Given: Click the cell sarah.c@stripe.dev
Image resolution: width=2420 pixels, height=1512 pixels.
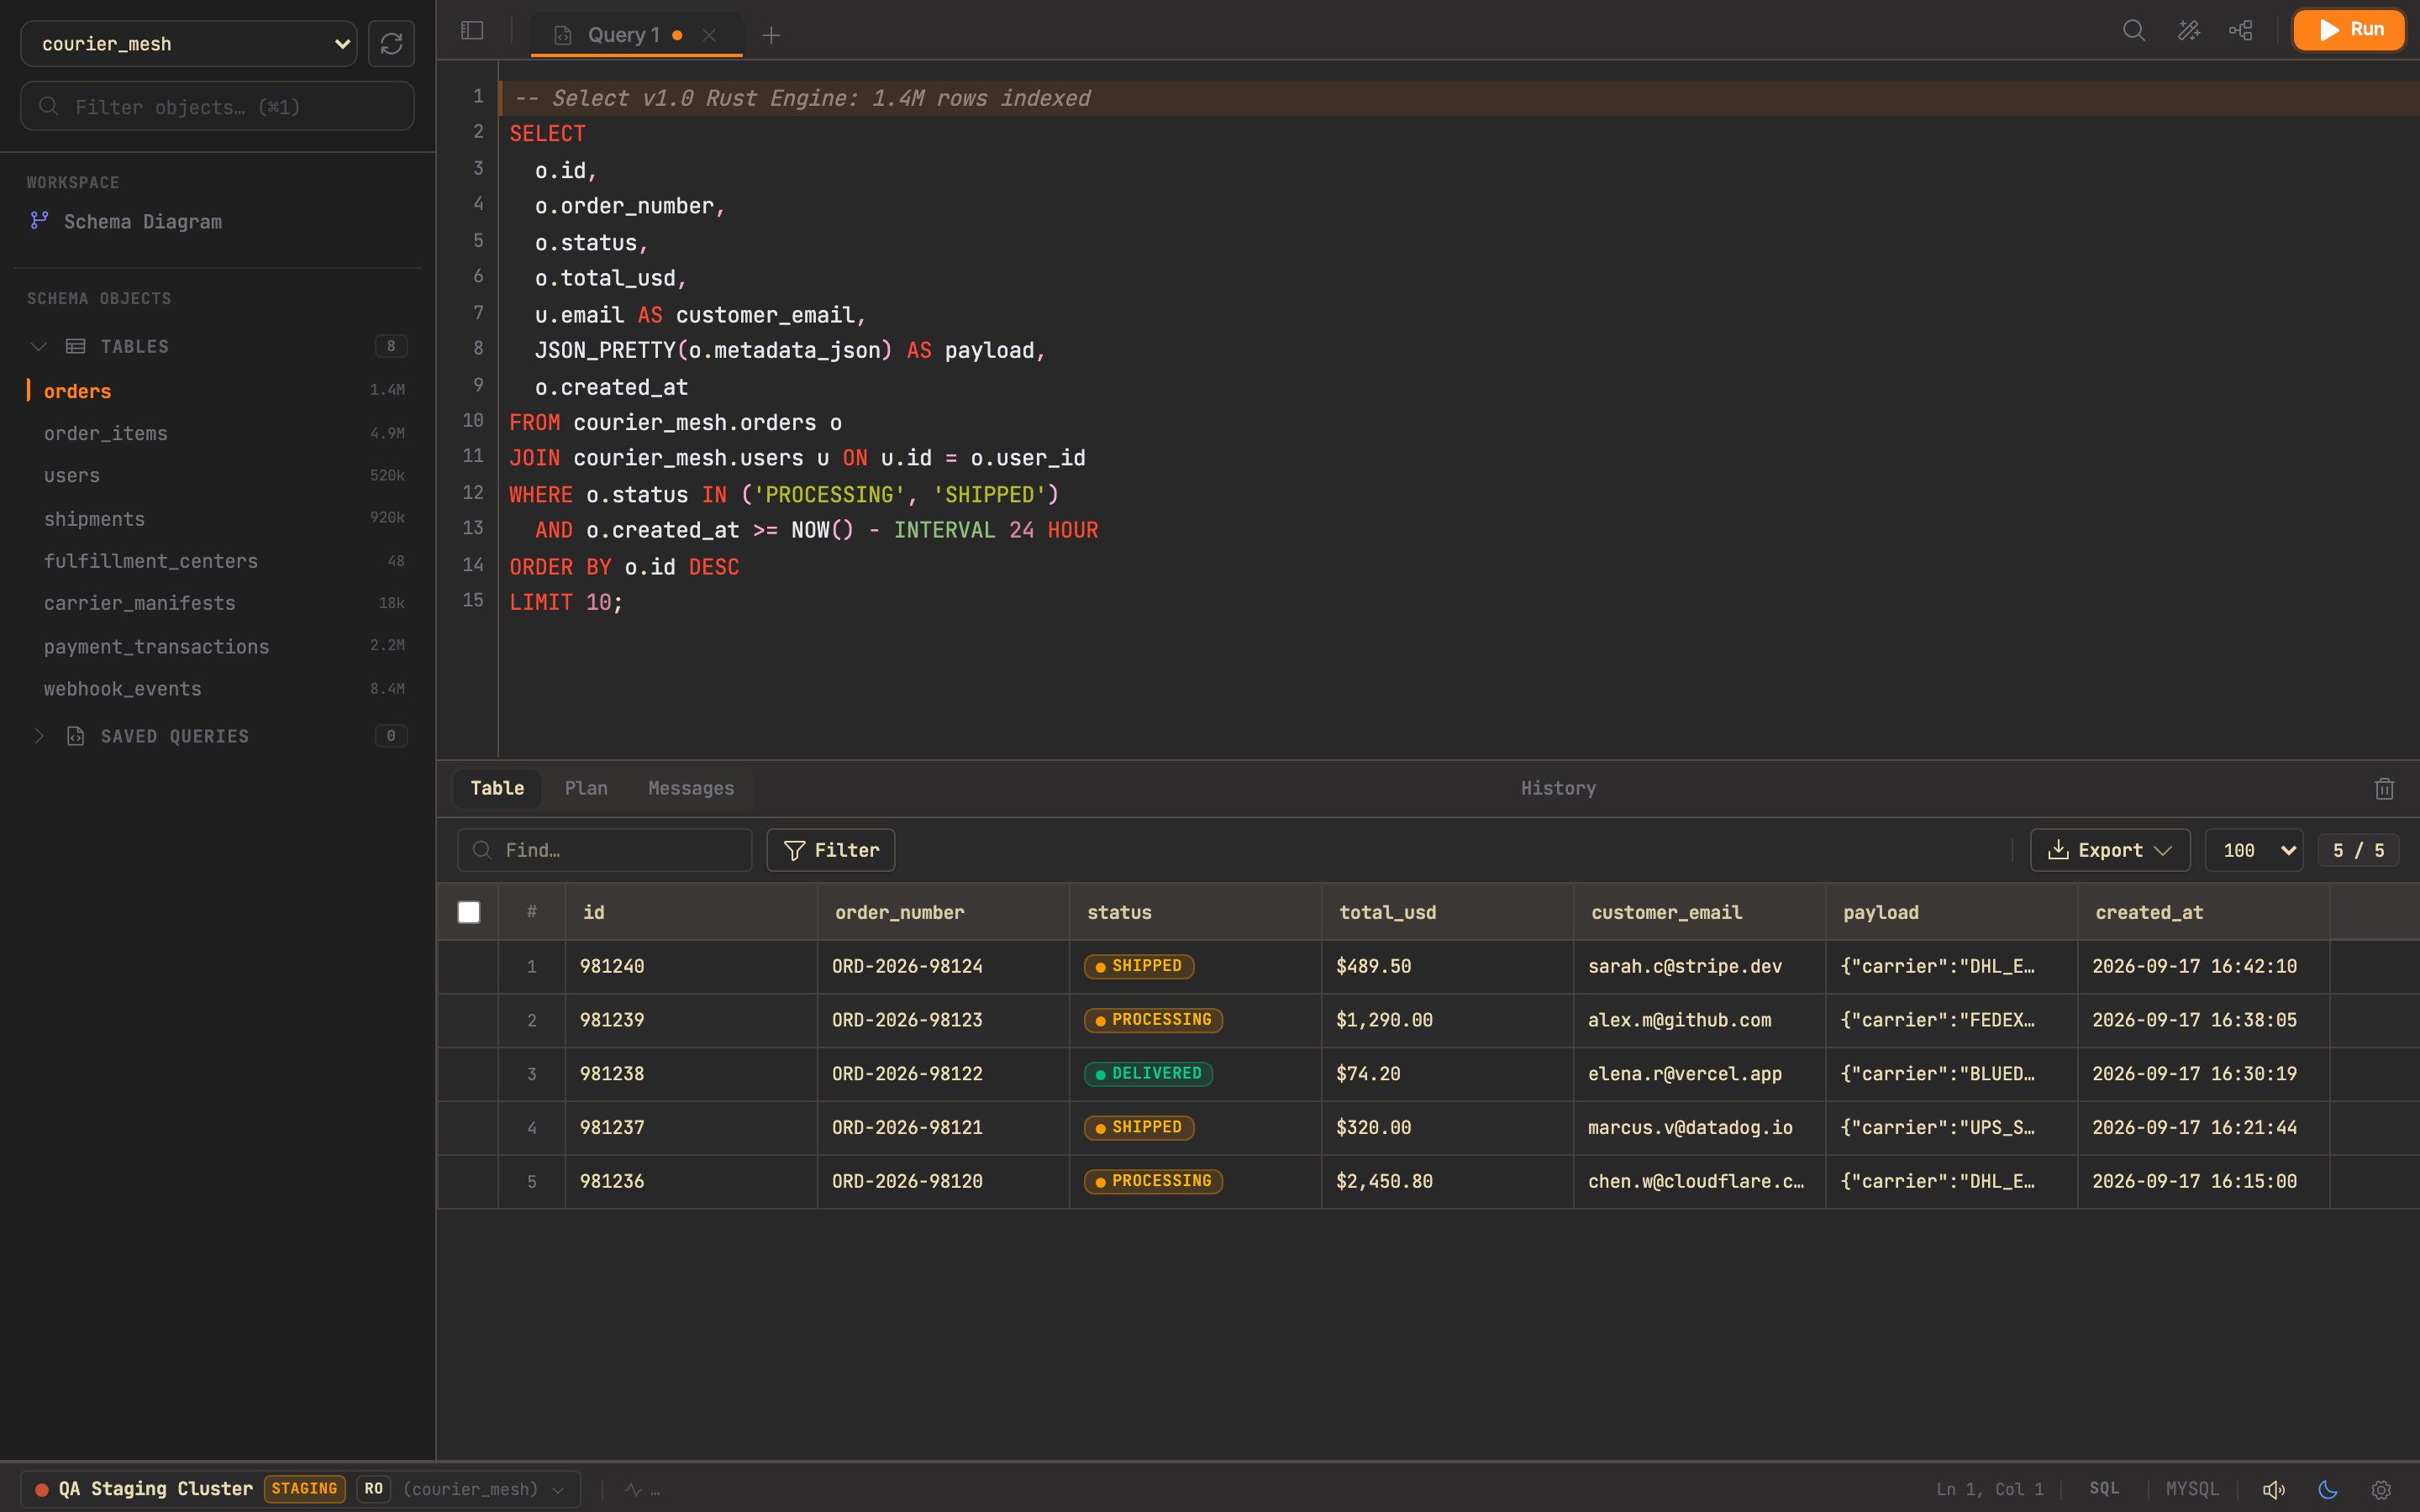Looking at the screenshot, I should tap(1699, 966).
